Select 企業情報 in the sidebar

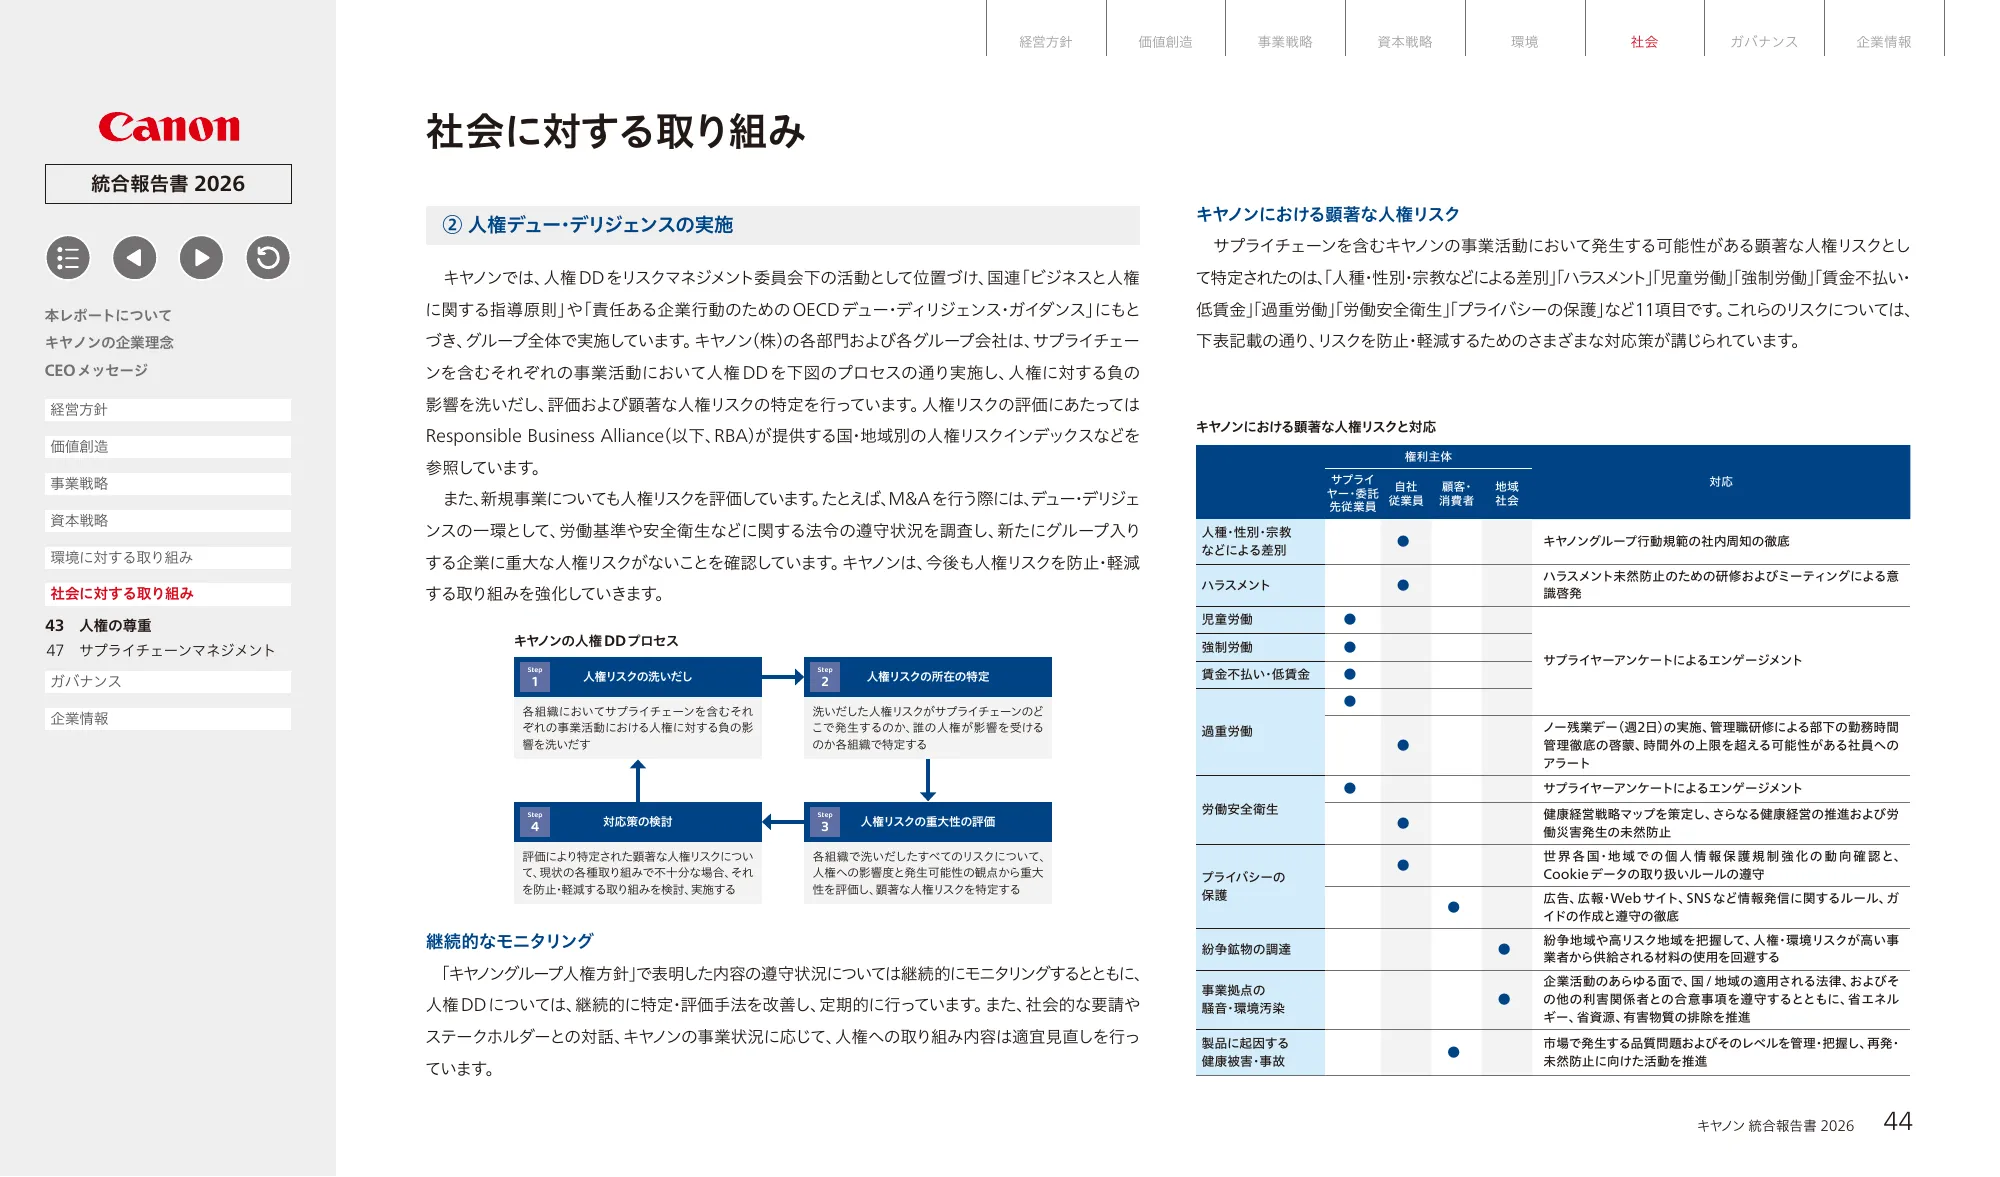[168, 719]
